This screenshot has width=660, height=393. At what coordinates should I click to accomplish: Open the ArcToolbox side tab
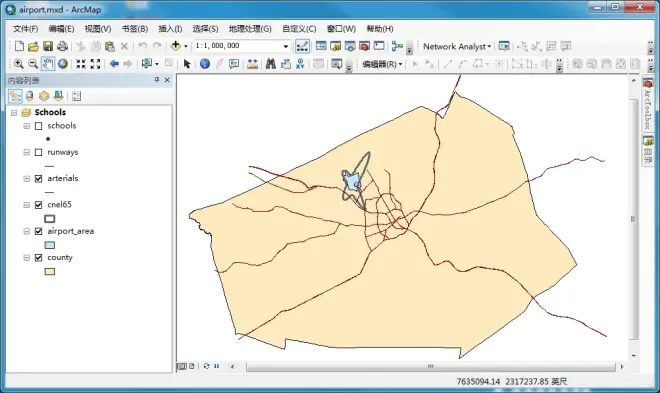(x=648, y=104)
